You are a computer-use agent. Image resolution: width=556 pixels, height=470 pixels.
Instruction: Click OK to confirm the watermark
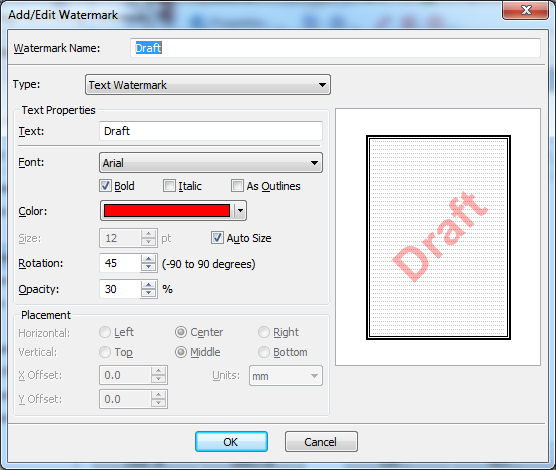231,442
